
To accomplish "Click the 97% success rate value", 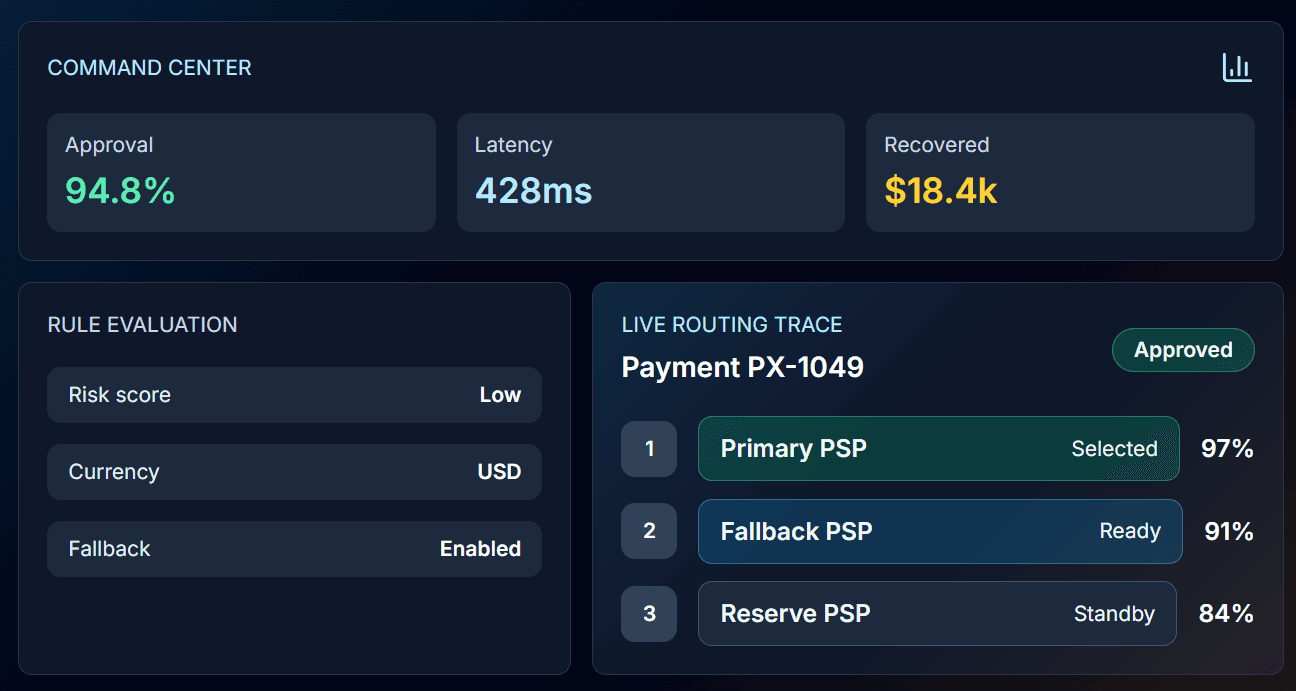I will pos(1228,449).
